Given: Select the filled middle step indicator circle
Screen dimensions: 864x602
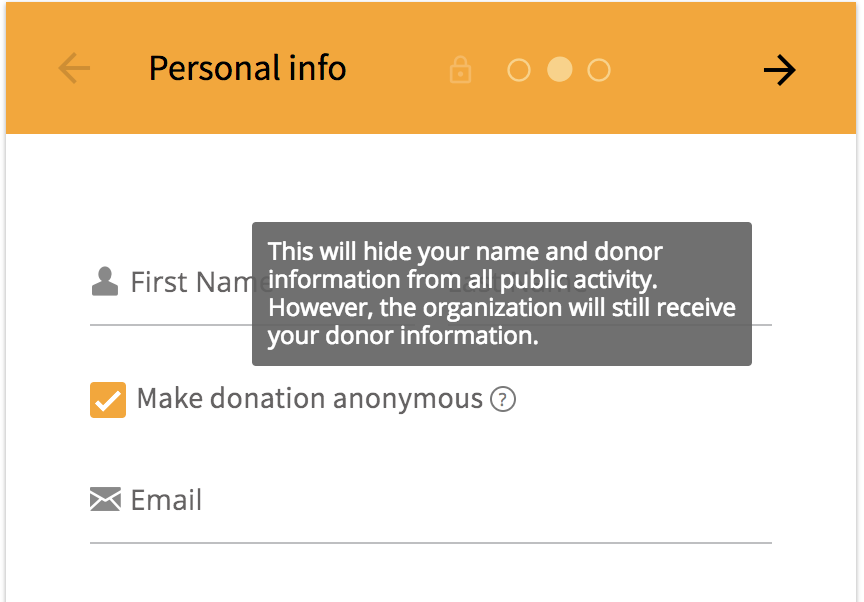Looking at the screenshot, I should coord(559,70).
